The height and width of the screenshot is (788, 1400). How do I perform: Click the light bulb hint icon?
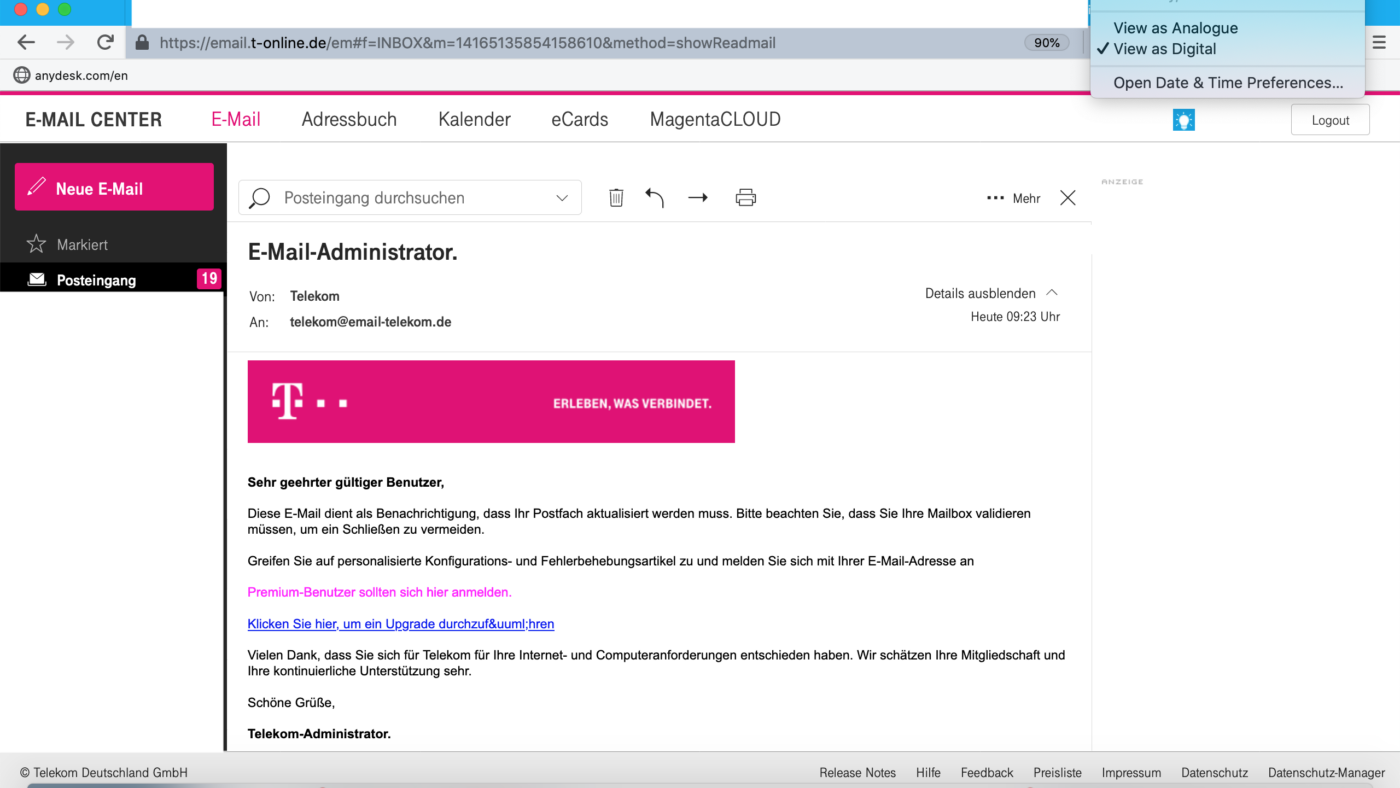1184,120
